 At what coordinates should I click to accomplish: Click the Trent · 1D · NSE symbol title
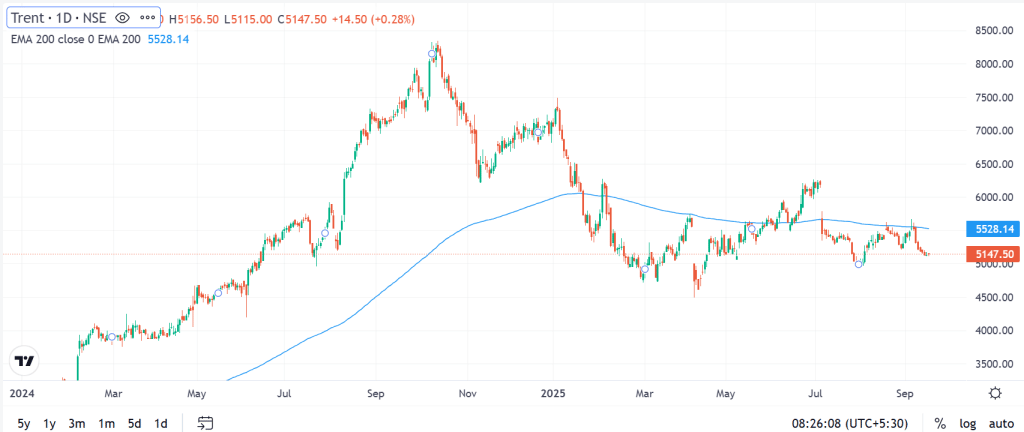[58, 18]
